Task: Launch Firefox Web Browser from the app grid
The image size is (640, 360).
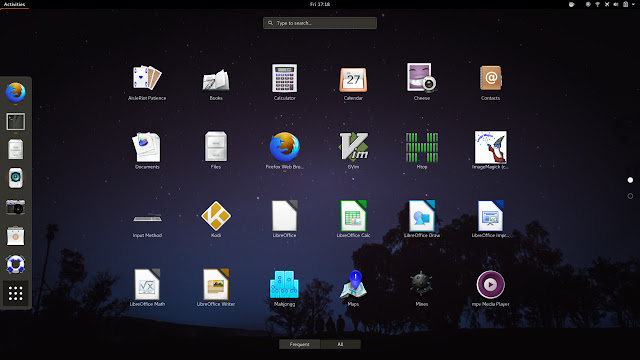Action: (284, 150)
